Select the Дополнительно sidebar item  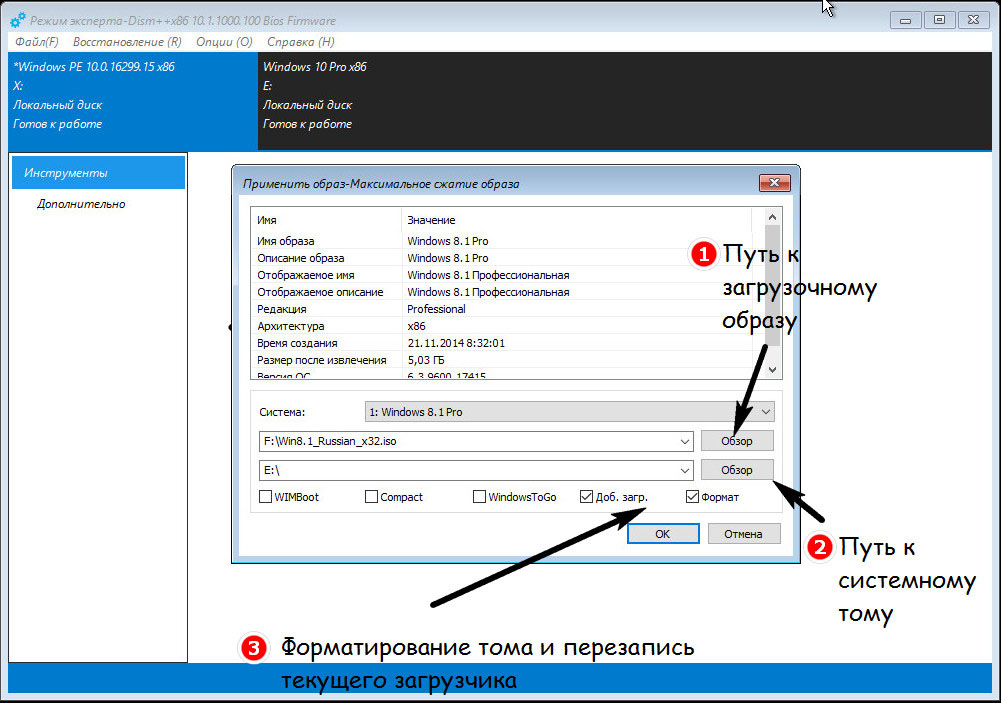[81, 204]
